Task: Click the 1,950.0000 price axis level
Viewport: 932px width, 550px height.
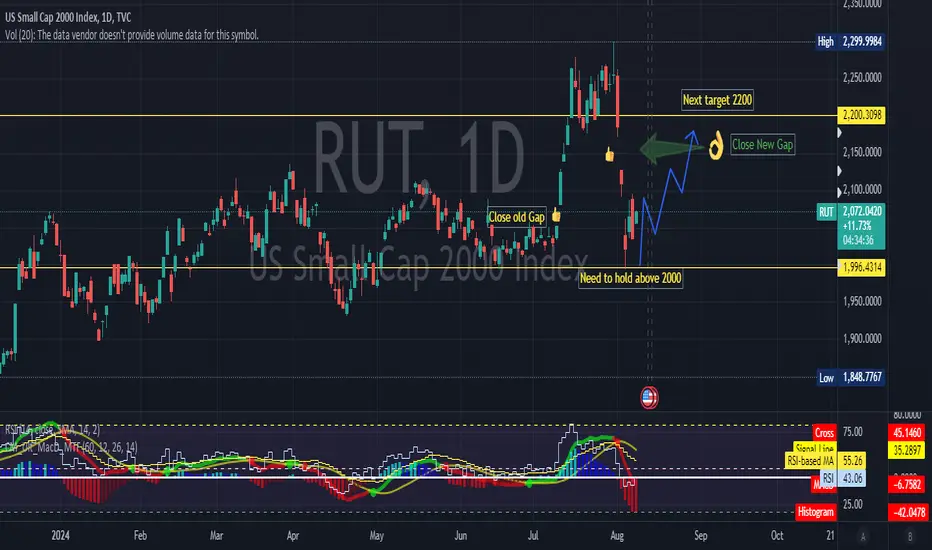Action: click(862, 301)
